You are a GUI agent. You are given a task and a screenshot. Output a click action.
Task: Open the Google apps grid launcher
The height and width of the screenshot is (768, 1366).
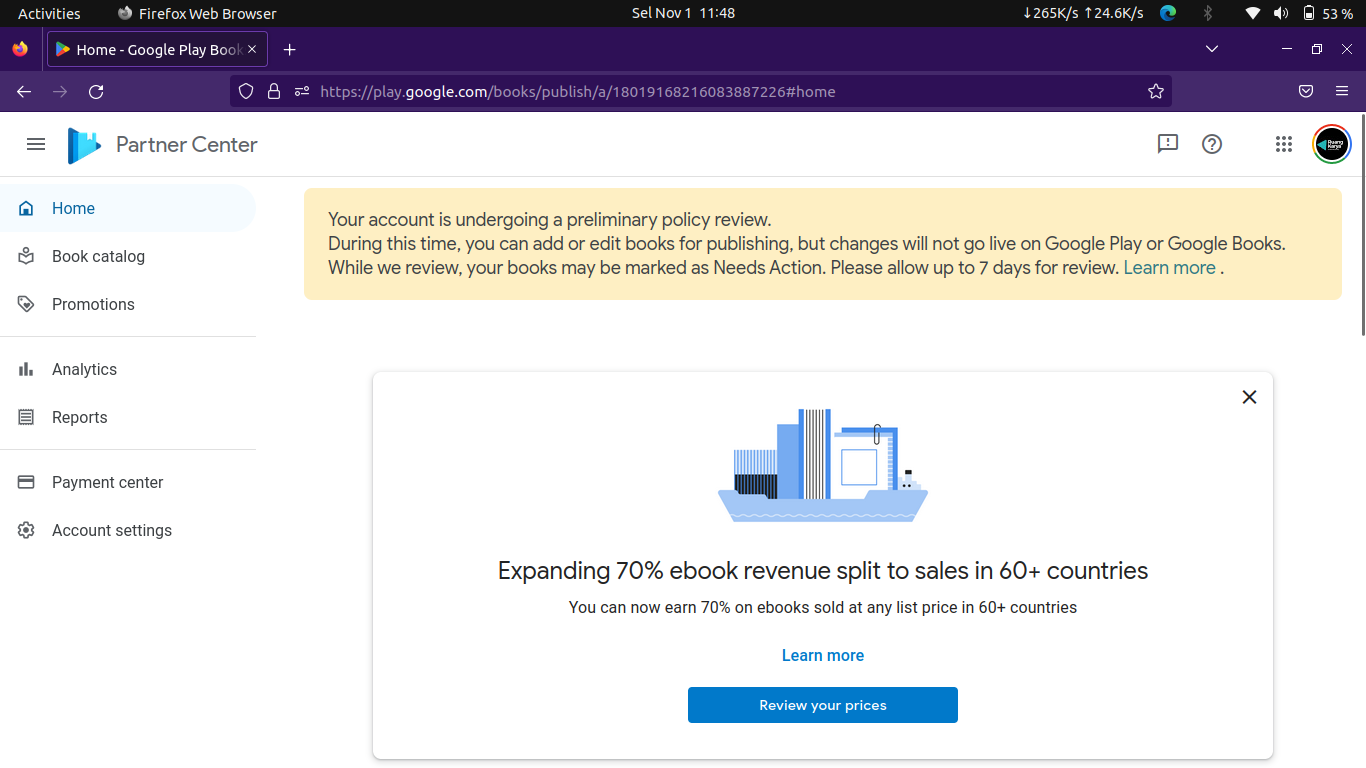pos(1284,144)
